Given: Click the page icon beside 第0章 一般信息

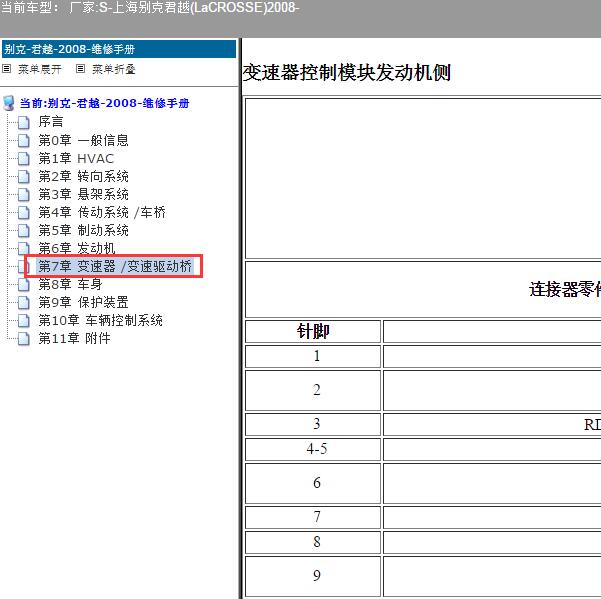Looking at the screenshot, I should 24,140.
